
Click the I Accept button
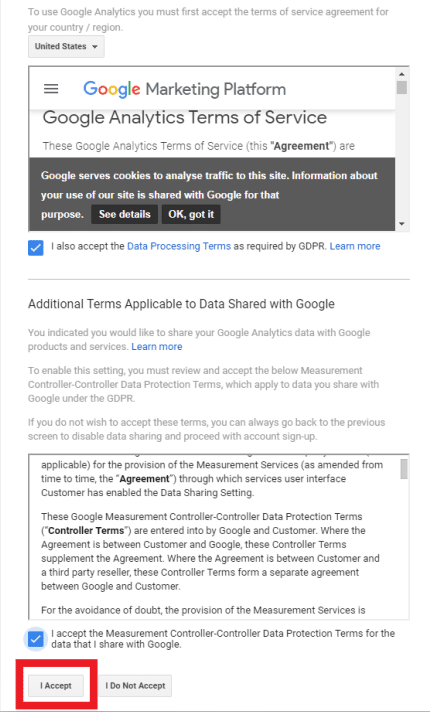[56, 685]
